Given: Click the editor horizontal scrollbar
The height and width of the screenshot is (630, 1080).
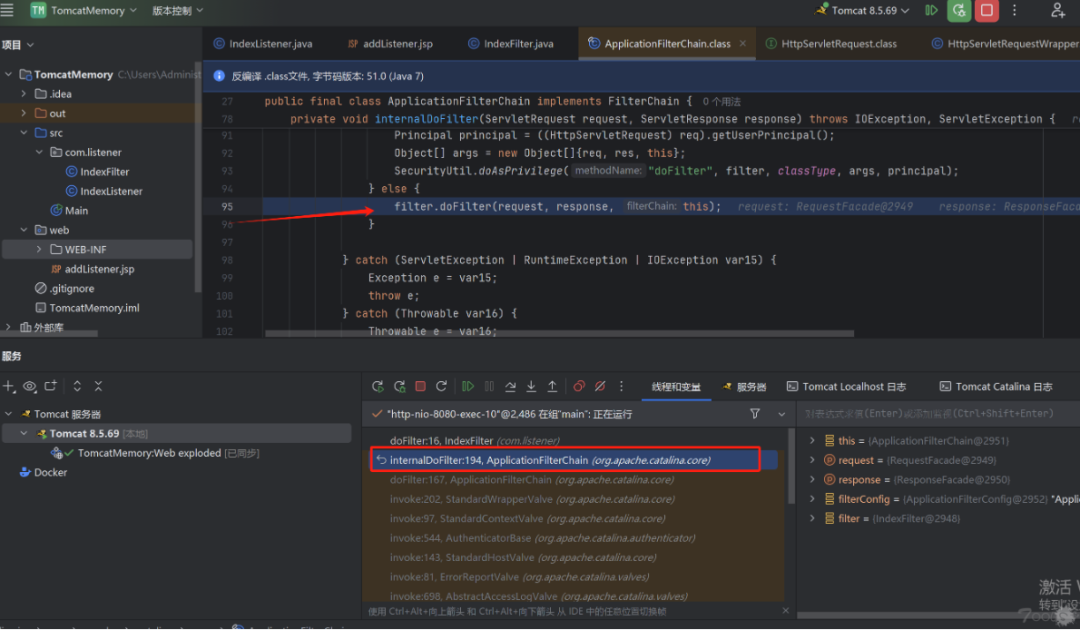Looking at the screenshot, I should pyautogui.click(x=560, y=334).
